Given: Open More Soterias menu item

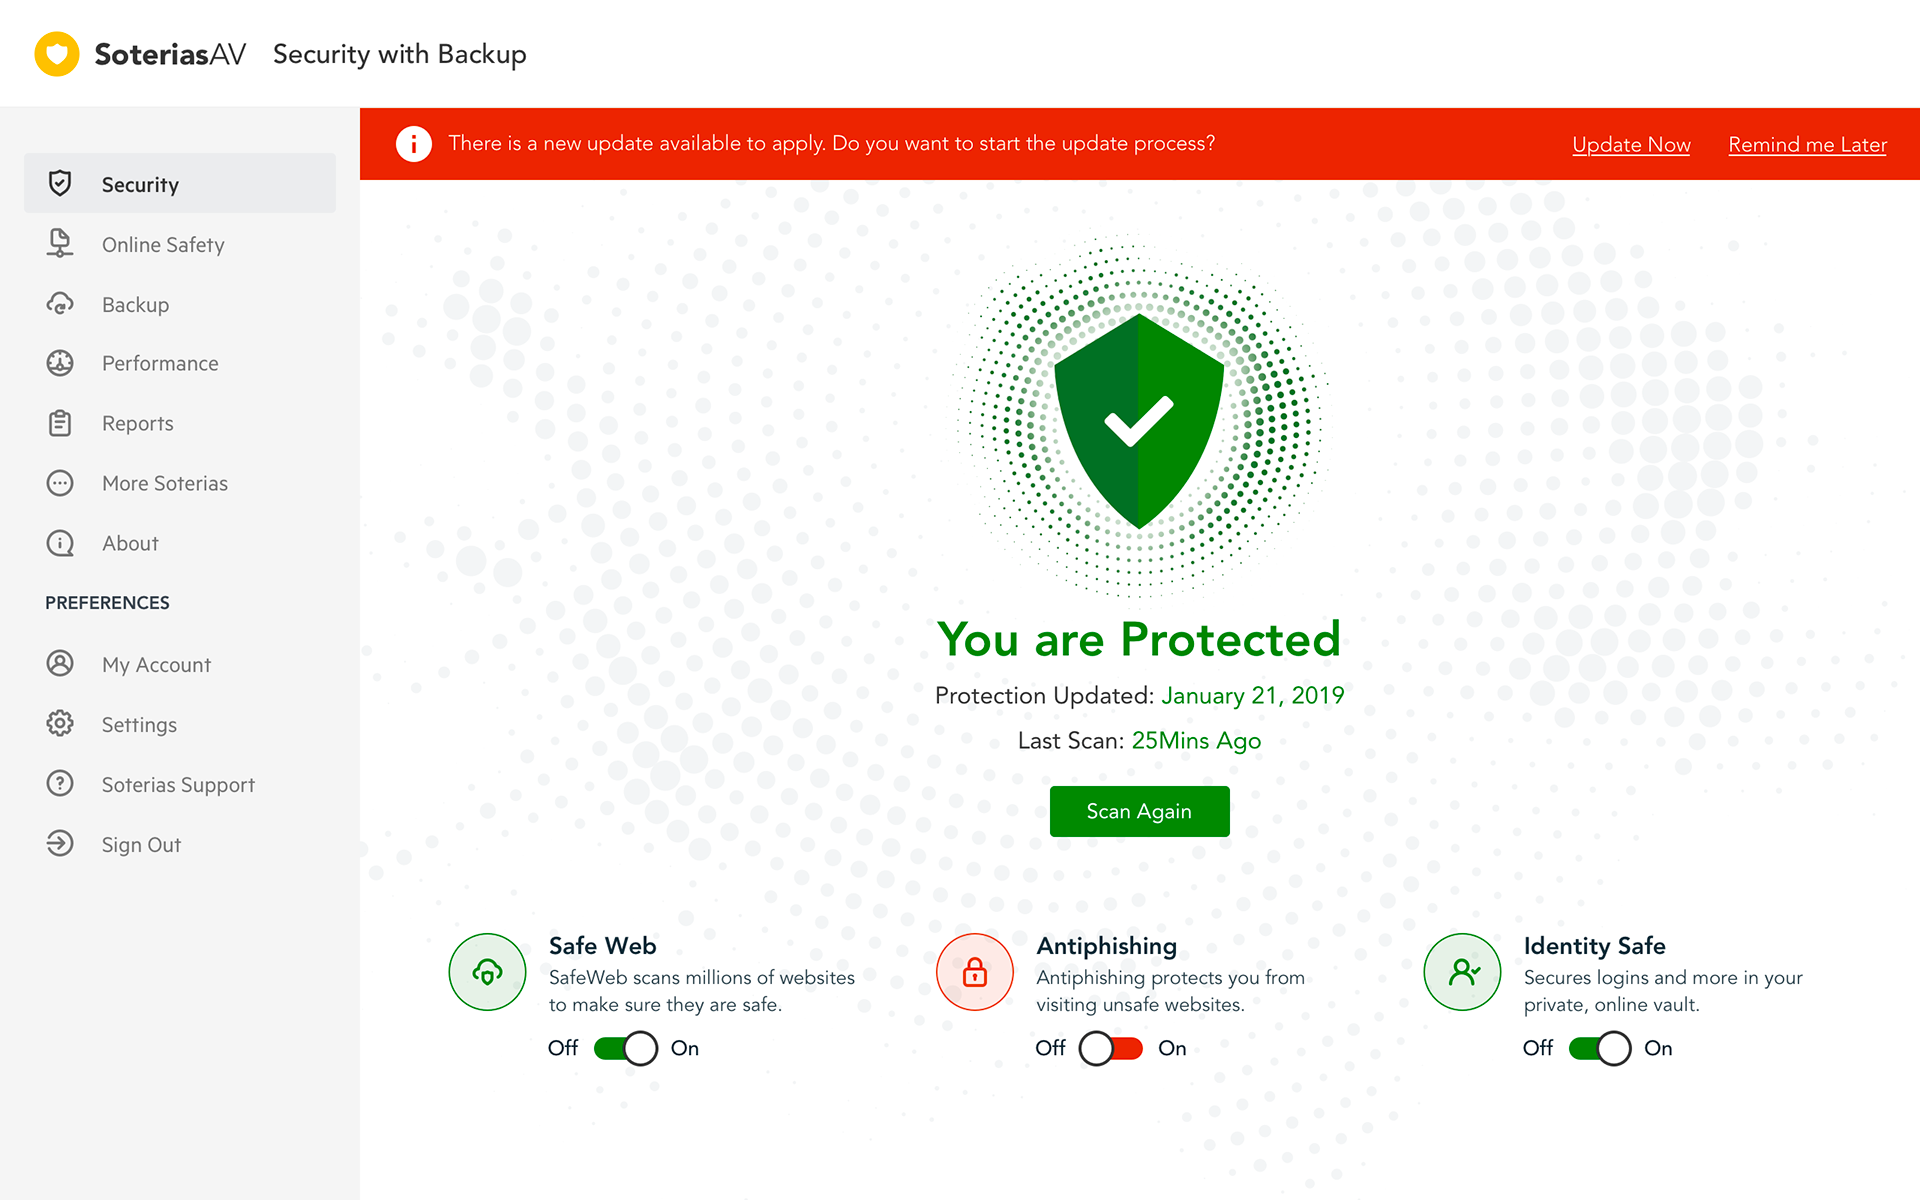Looking at the screenshot, I should [165, 484].
